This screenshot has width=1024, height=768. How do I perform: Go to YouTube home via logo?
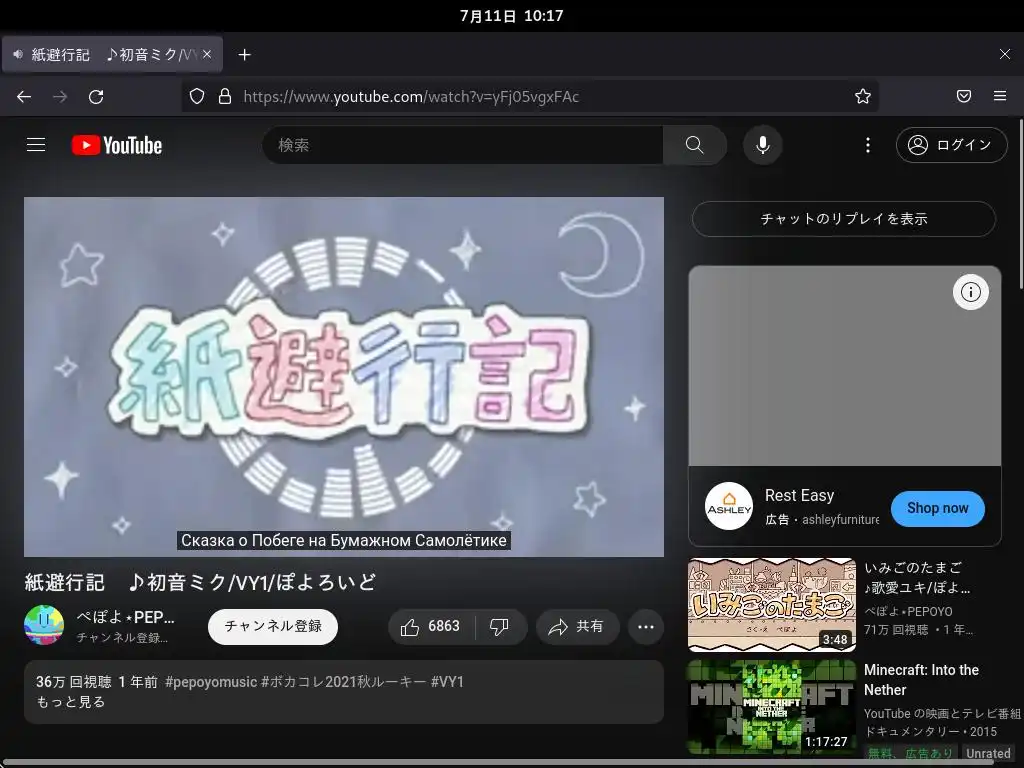(117, 145)
